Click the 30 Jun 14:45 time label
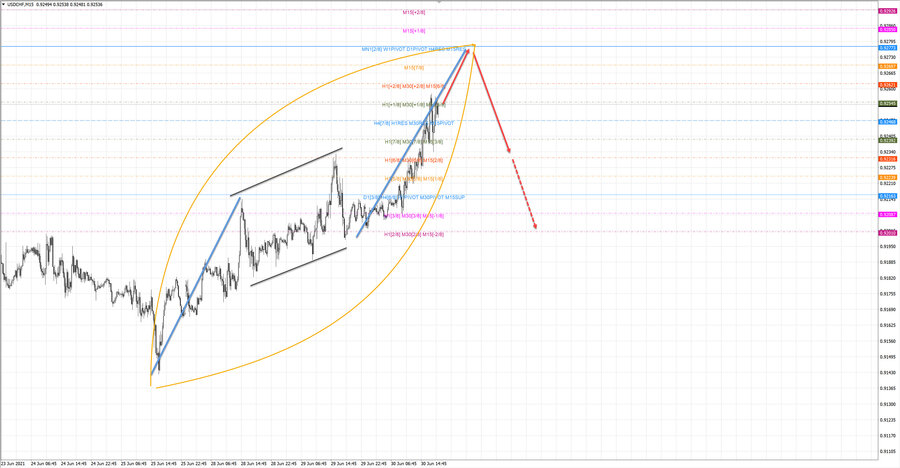This screenshot has height=468, width=900. [x=433, y=463]
